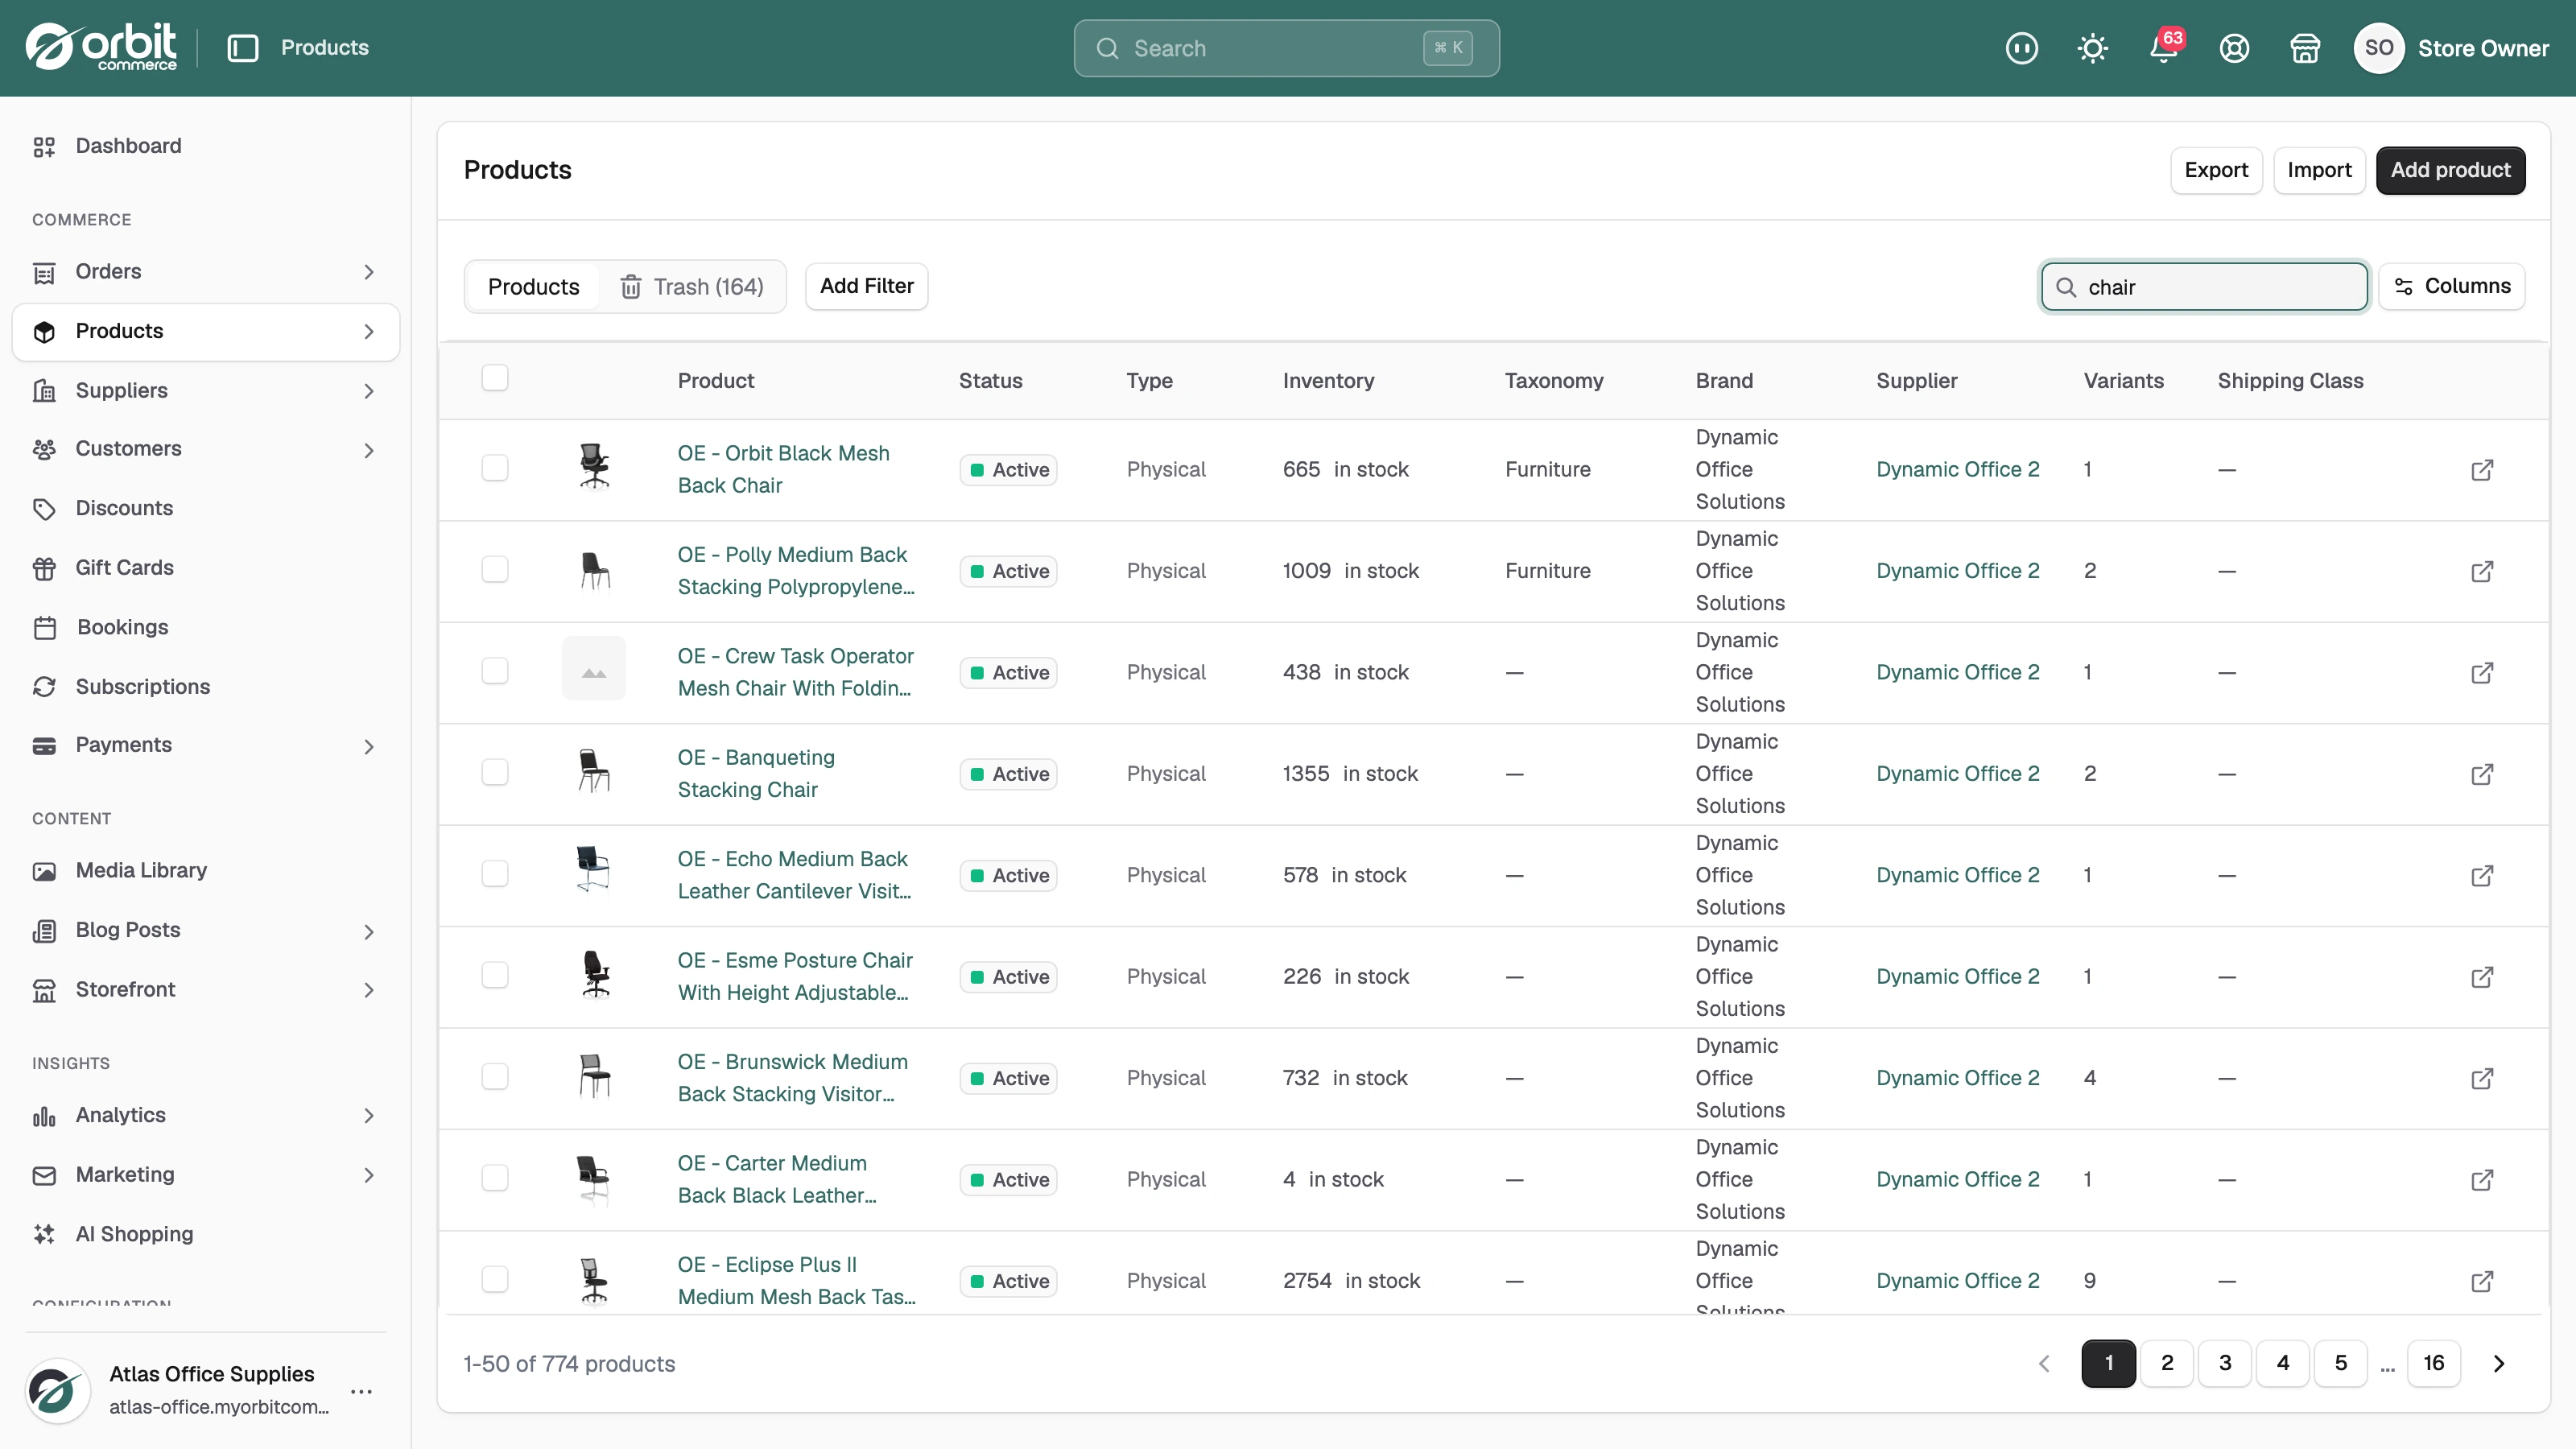Select the Orbit Black Mesh Back Chair checkbox
Screen dimensions: 2576x1449
coord(495,468)
